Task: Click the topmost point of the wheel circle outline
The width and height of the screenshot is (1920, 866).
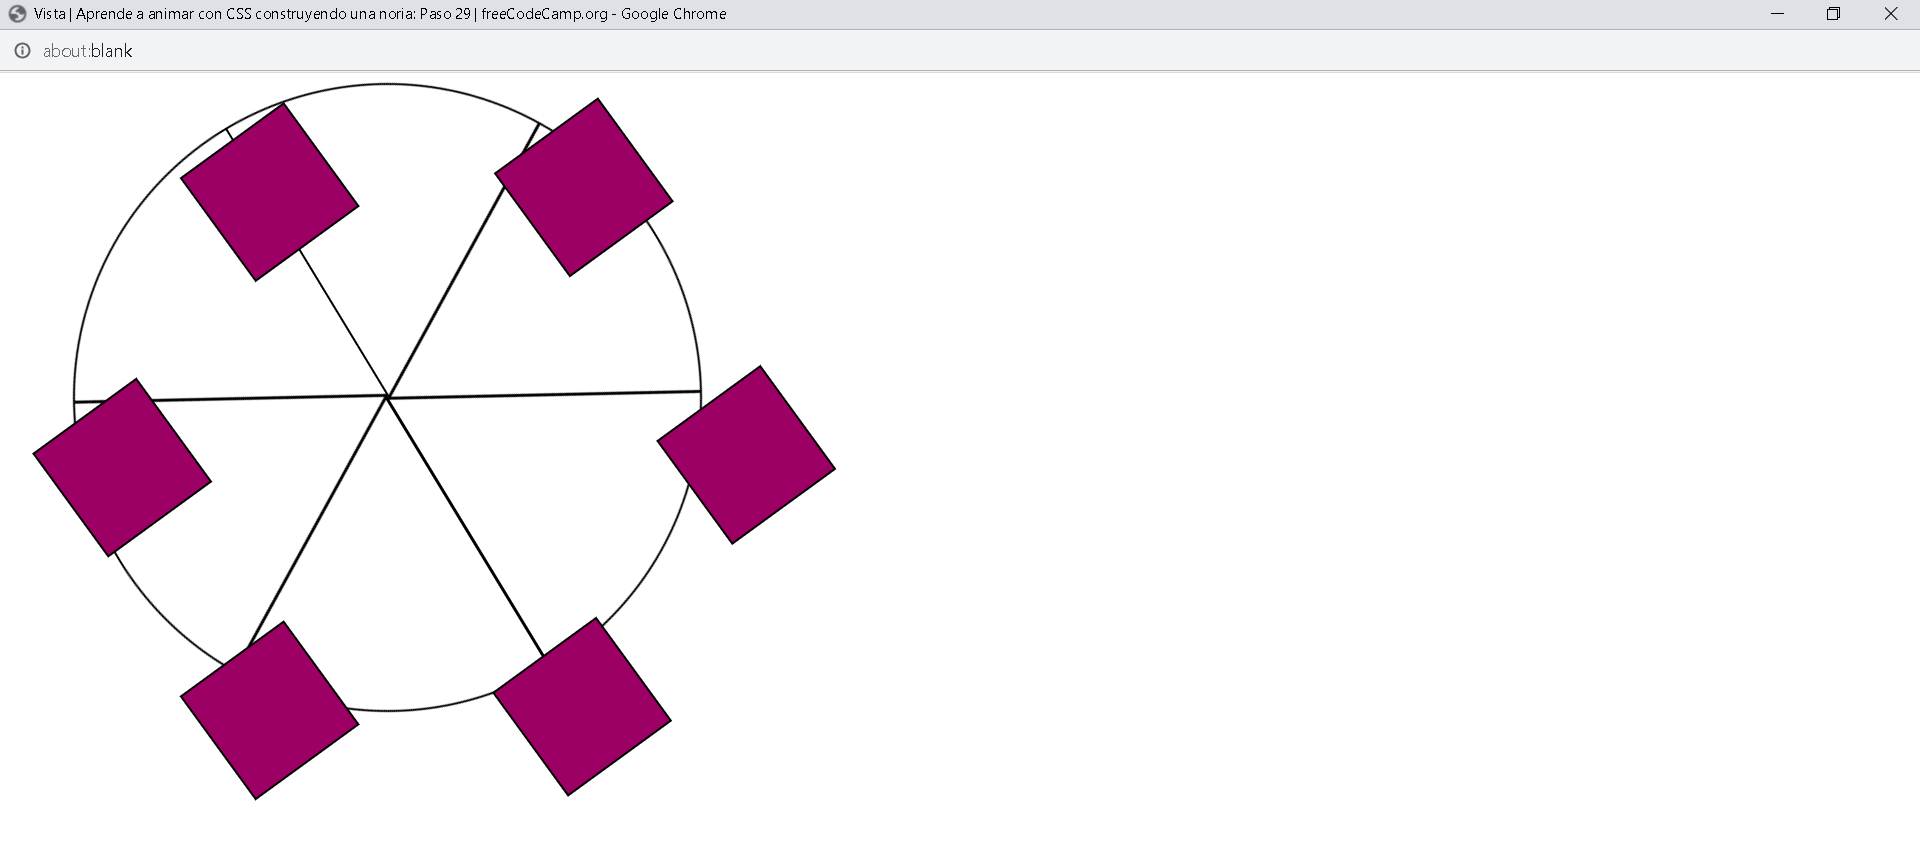Action: (387, 85)
